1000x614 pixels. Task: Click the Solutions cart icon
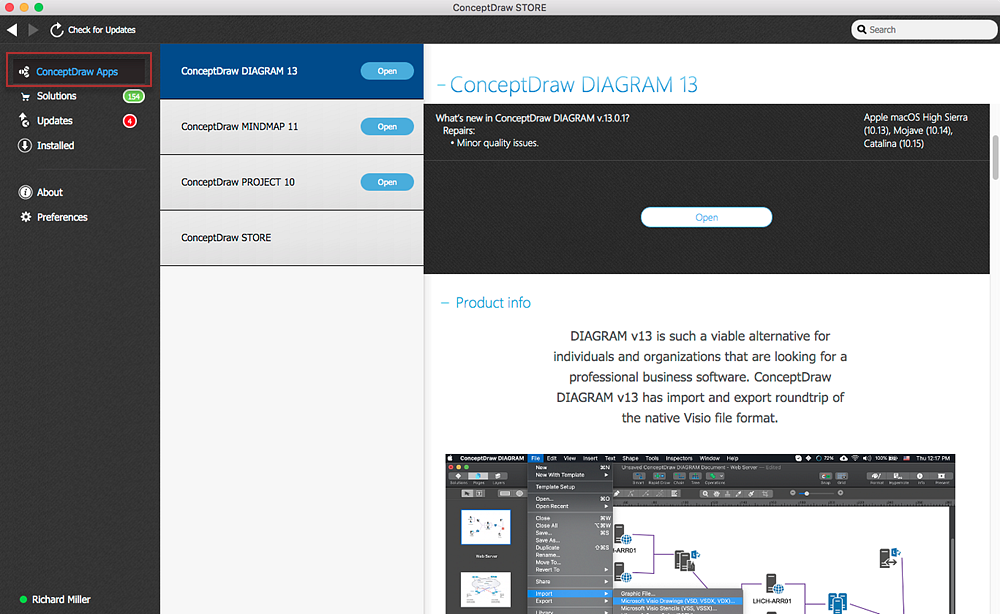pyautogui.click(x=26, y=96)
